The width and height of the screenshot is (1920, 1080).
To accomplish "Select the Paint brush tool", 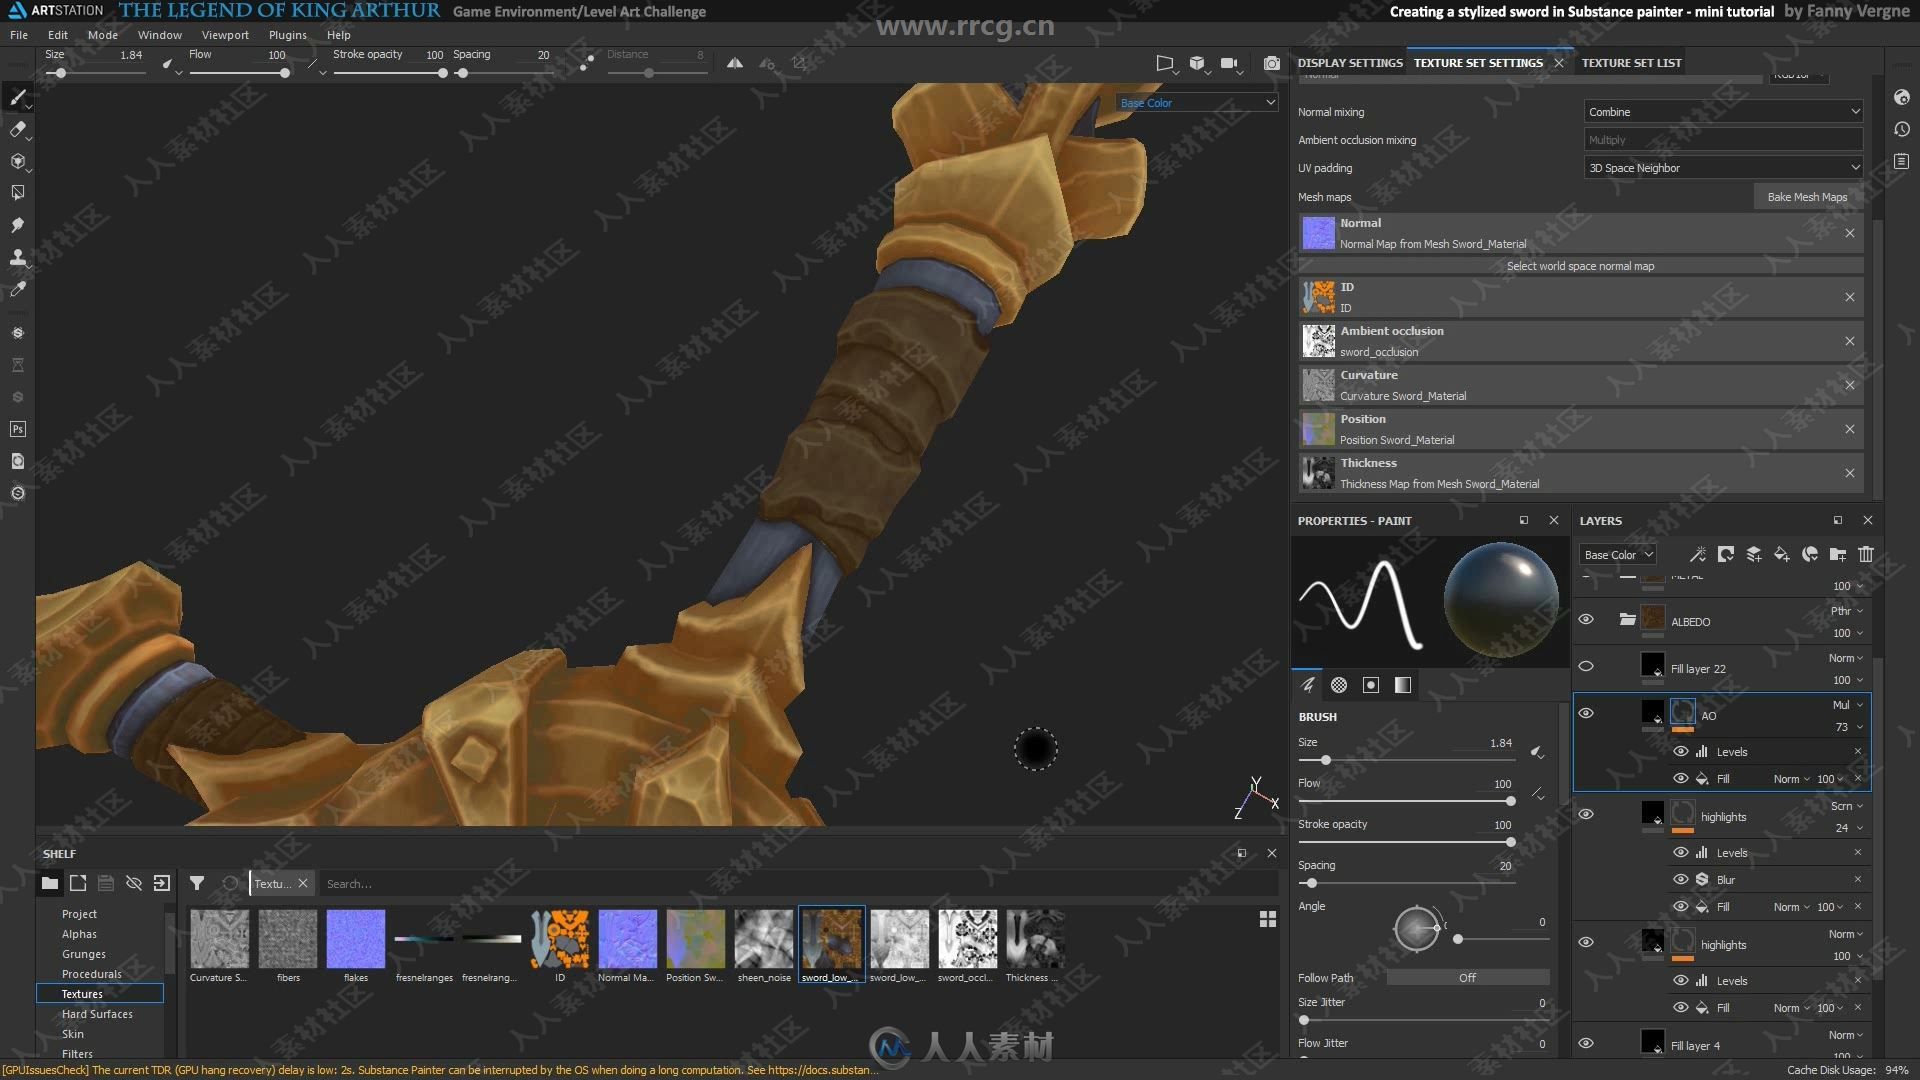I will pyautogui.click(x=17, y=97).
